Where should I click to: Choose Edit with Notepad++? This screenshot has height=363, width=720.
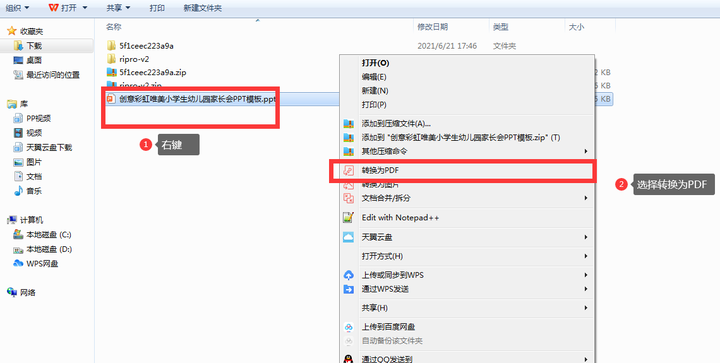(x=400, y=218)
